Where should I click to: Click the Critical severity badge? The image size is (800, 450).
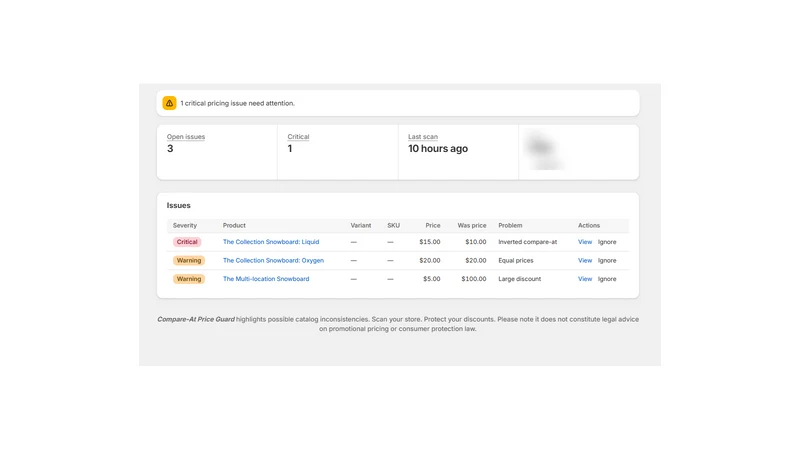(187, 242)
